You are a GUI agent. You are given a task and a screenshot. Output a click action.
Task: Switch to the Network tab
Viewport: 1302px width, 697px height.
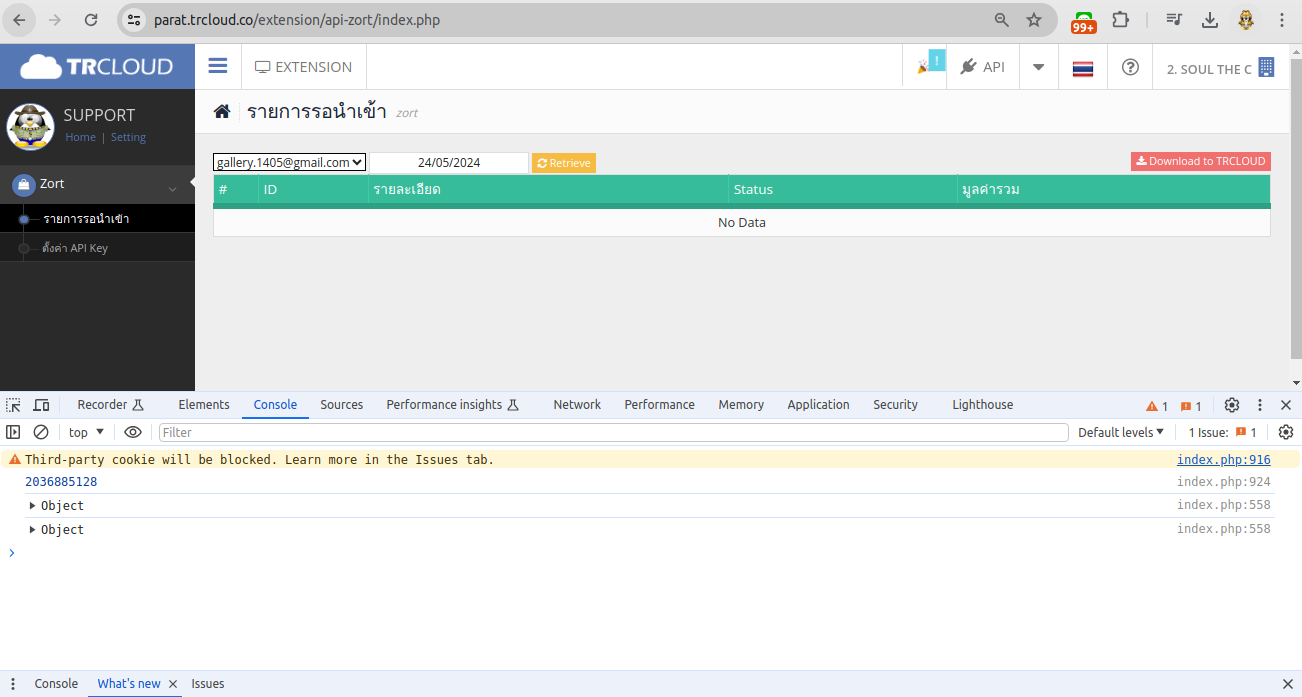(x=577, y=405)
